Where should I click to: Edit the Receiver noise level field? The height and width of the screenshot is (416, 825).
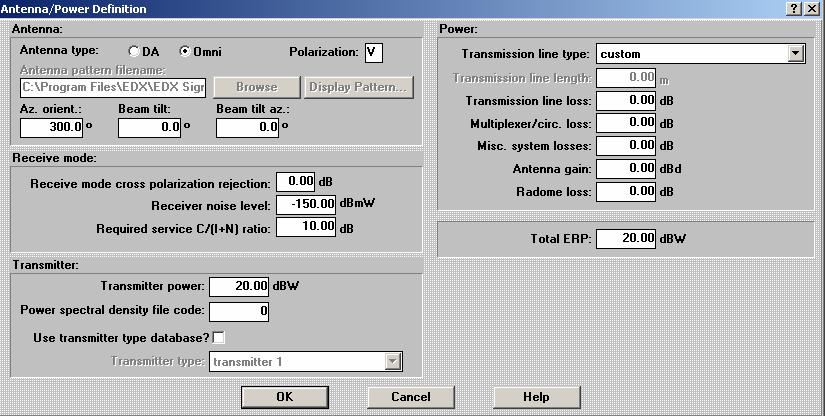pyautogui.click(x=306, y=205)
